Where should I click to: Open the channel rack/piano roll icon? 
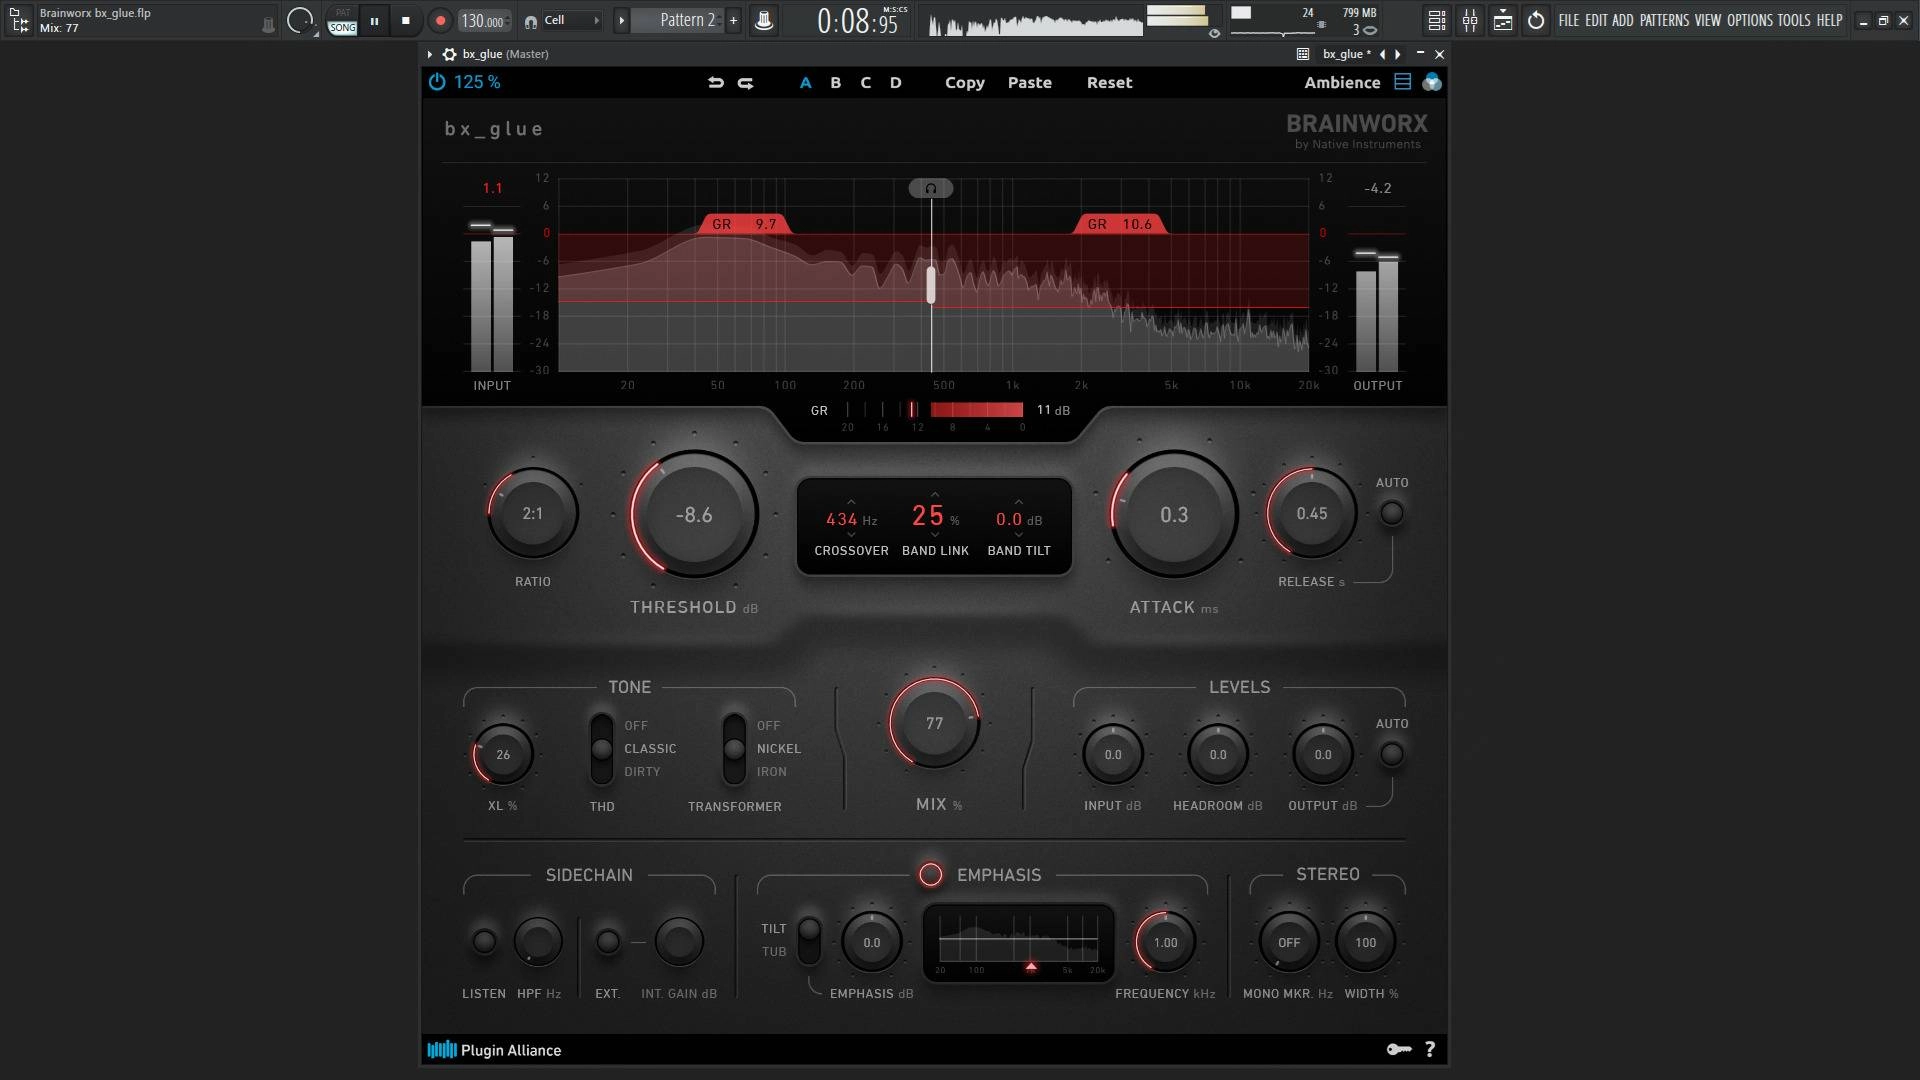click(x=1503, y=20)
